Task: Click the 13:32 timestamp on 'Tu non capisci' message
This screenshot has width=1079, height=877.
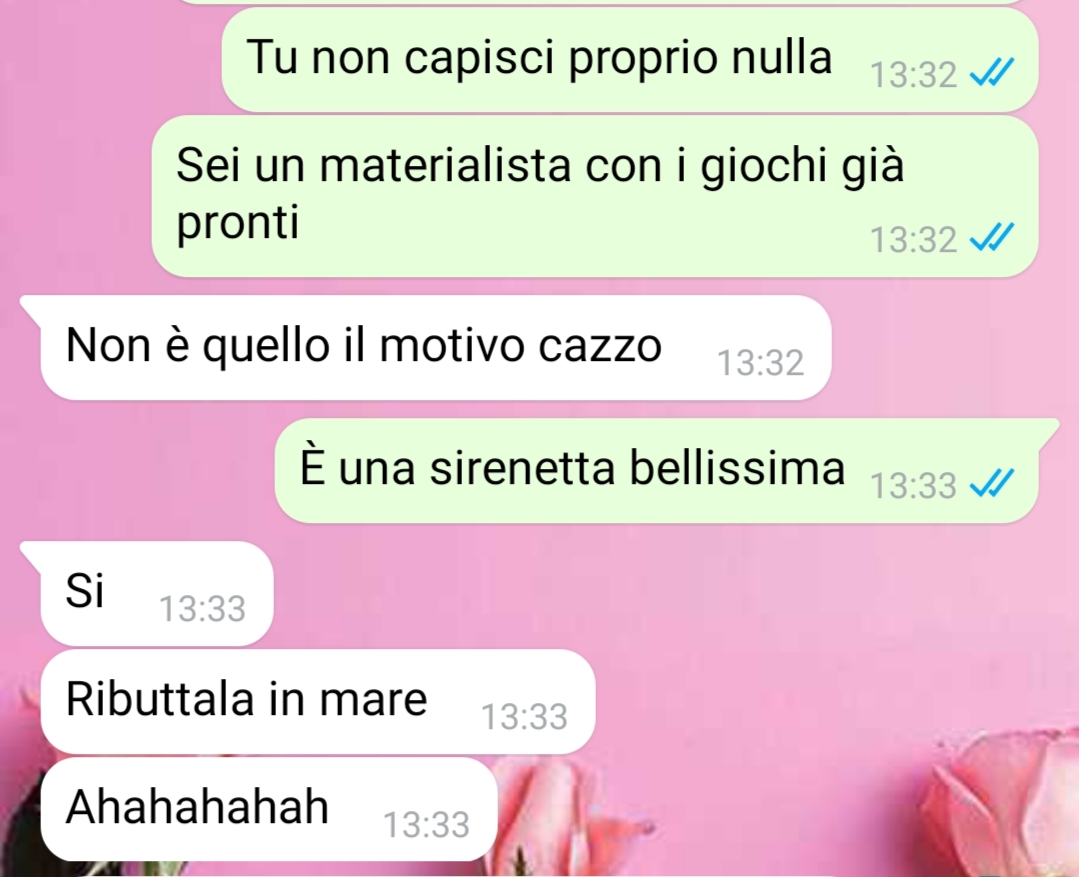Action: pyautogui.click(x=913, y=74)
